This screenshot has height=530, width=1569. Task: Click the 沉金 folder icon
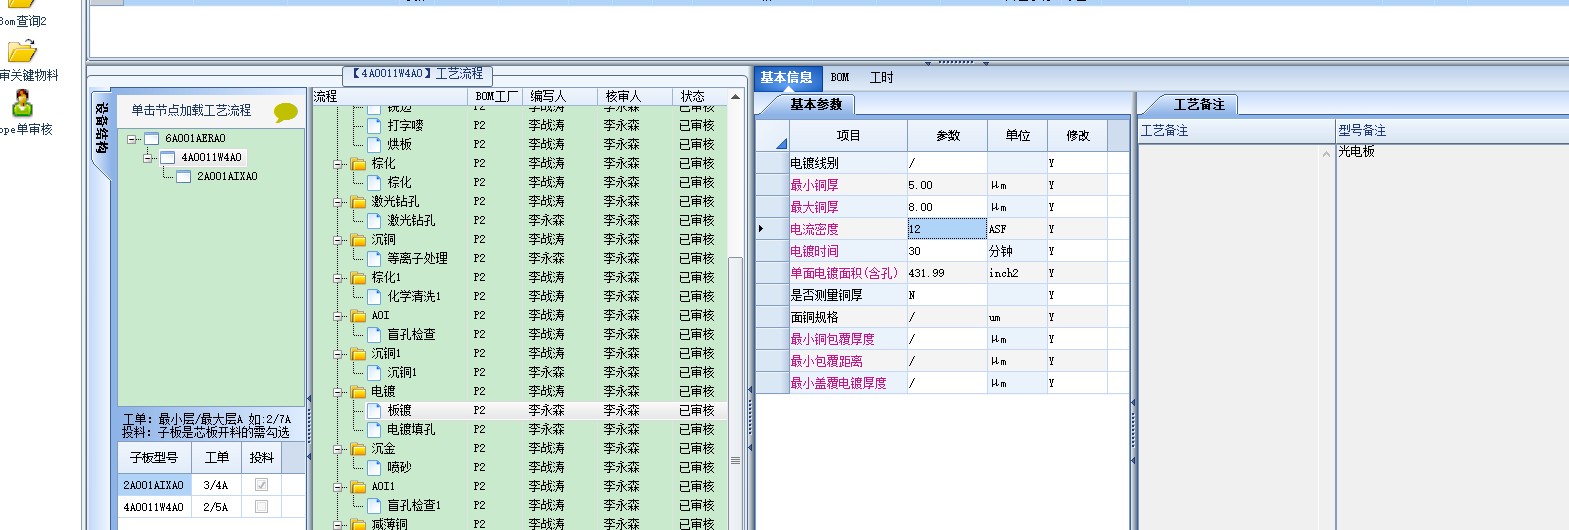pos(359,449)
